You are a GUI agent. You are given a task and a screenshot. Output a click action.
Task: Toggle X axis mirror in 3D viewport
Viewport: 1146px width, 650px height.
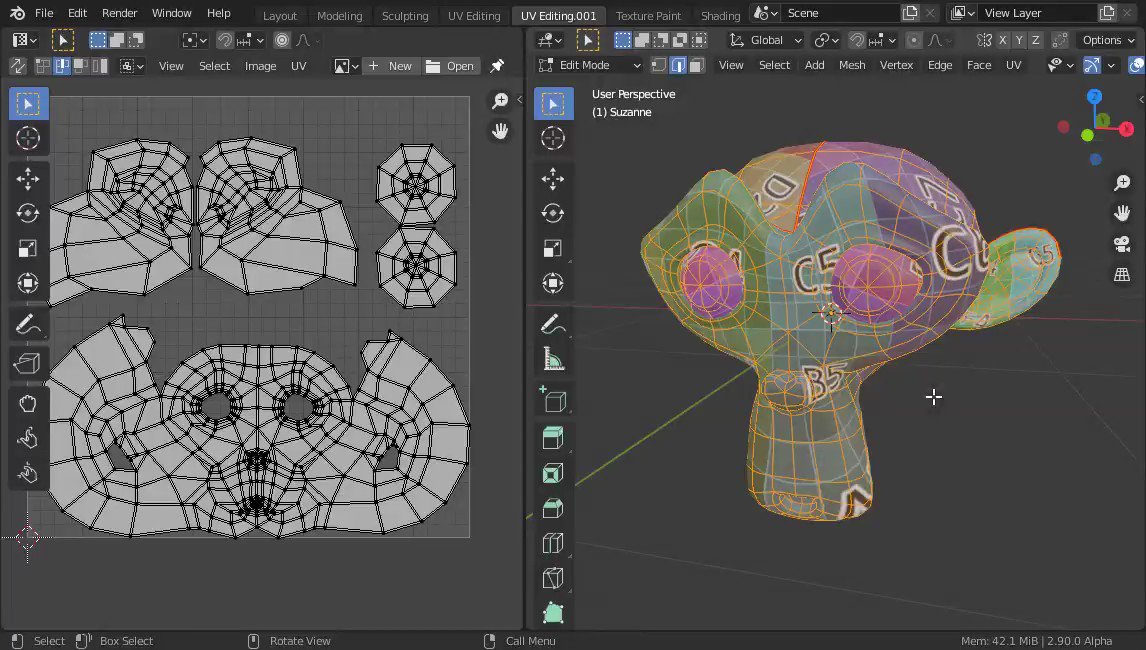(x=1003, y=40)
